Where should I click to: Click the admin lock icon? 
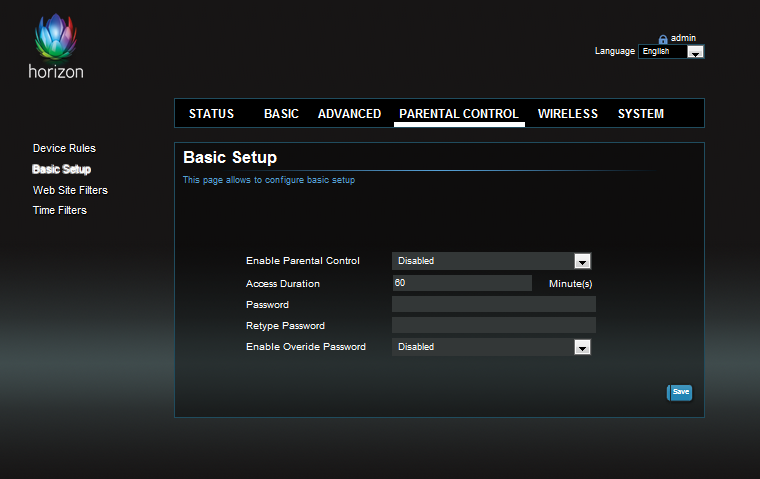663,39
